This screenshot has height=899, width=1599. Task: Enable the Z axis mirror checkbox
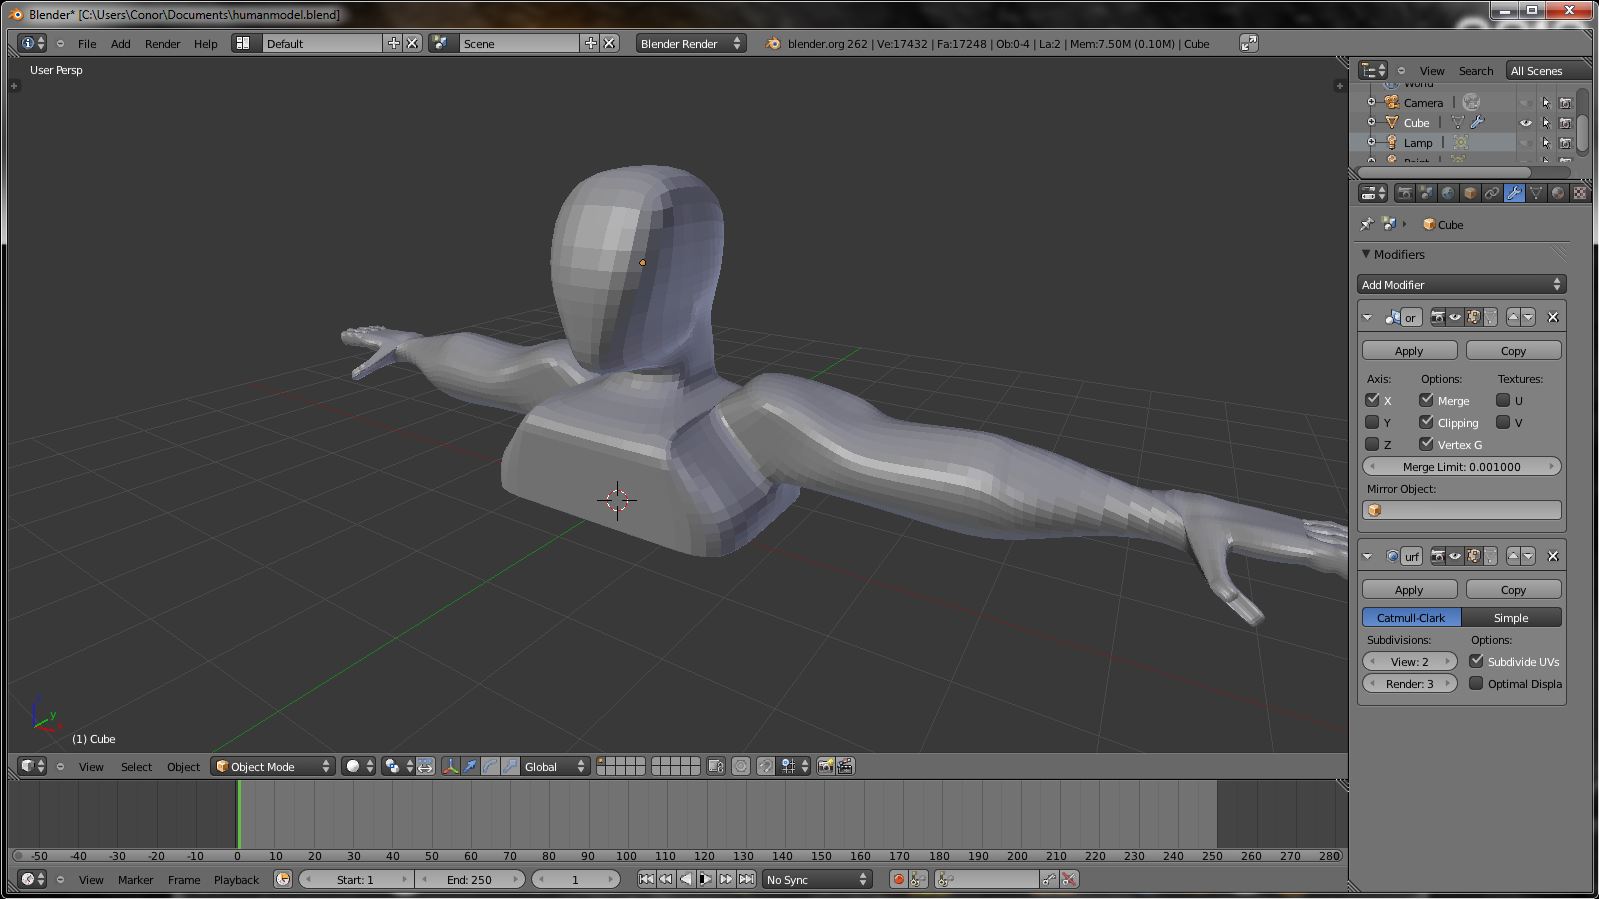(1372, 444)
